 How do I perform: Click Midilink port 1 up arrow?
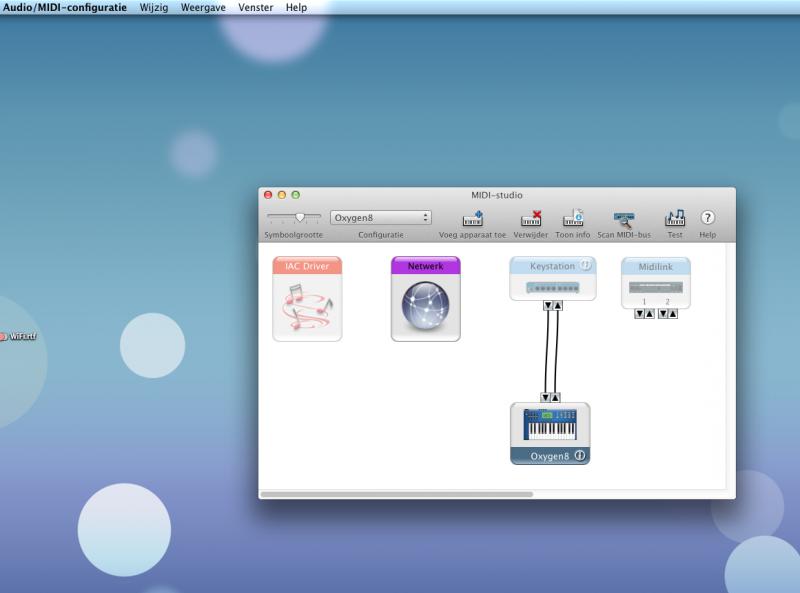649,314
